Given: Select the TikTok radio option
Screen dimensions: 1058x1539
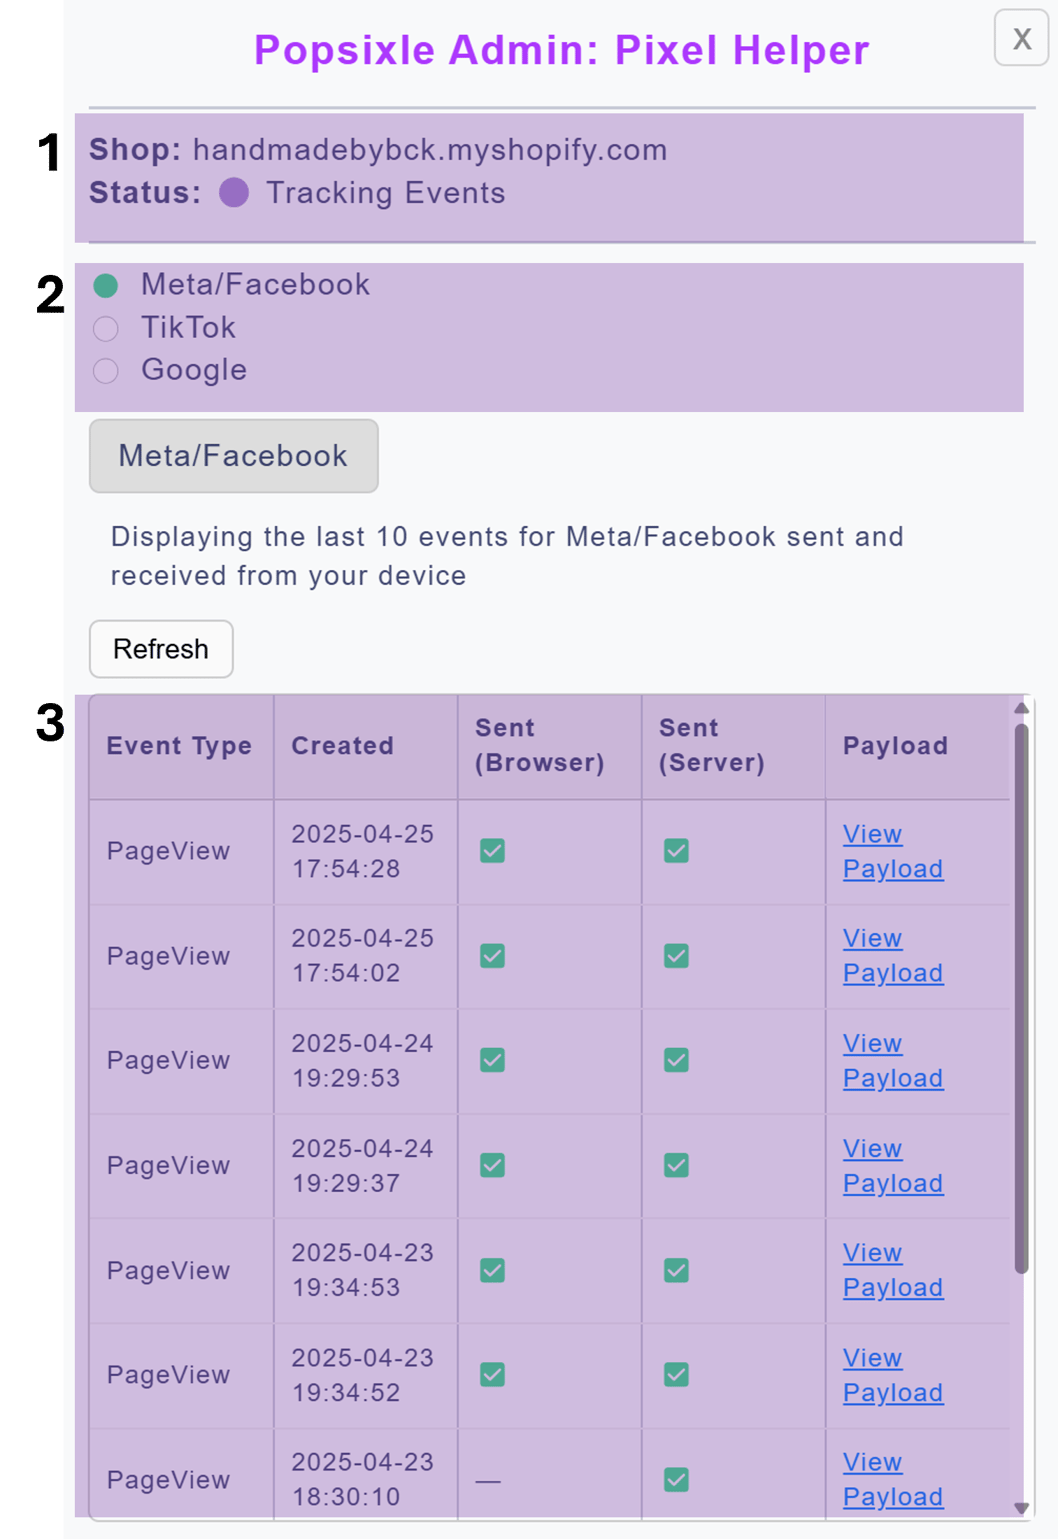Looking at the screenshot, I should click(x=106, y=329).
